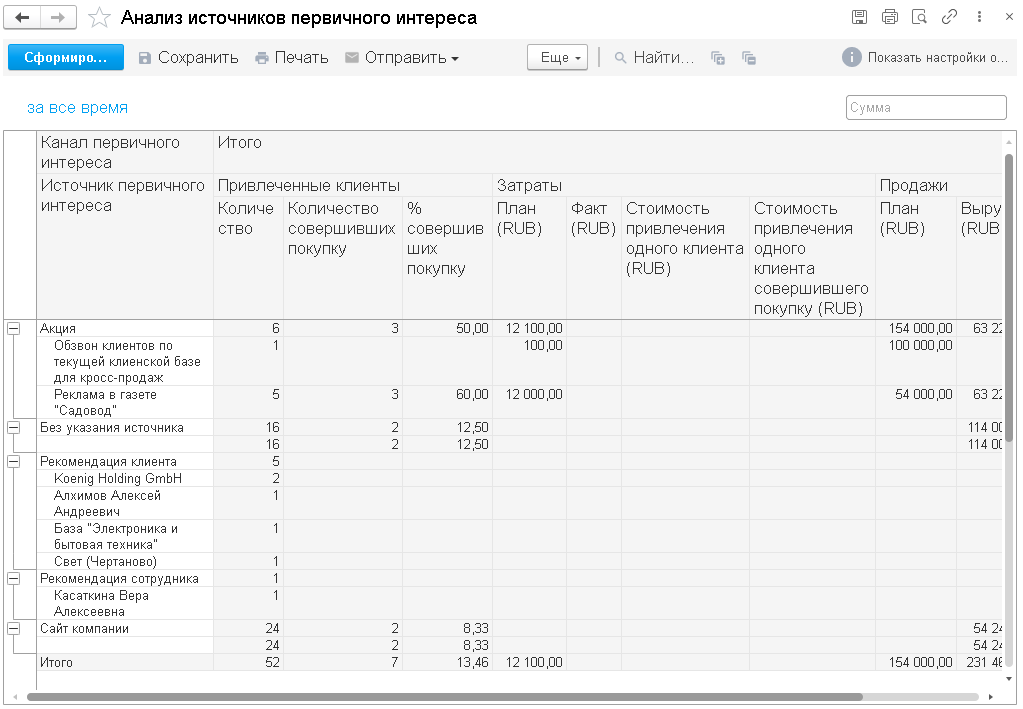
Task: Select Реклама в газете "Садовод" row
Action: (105, 402)
